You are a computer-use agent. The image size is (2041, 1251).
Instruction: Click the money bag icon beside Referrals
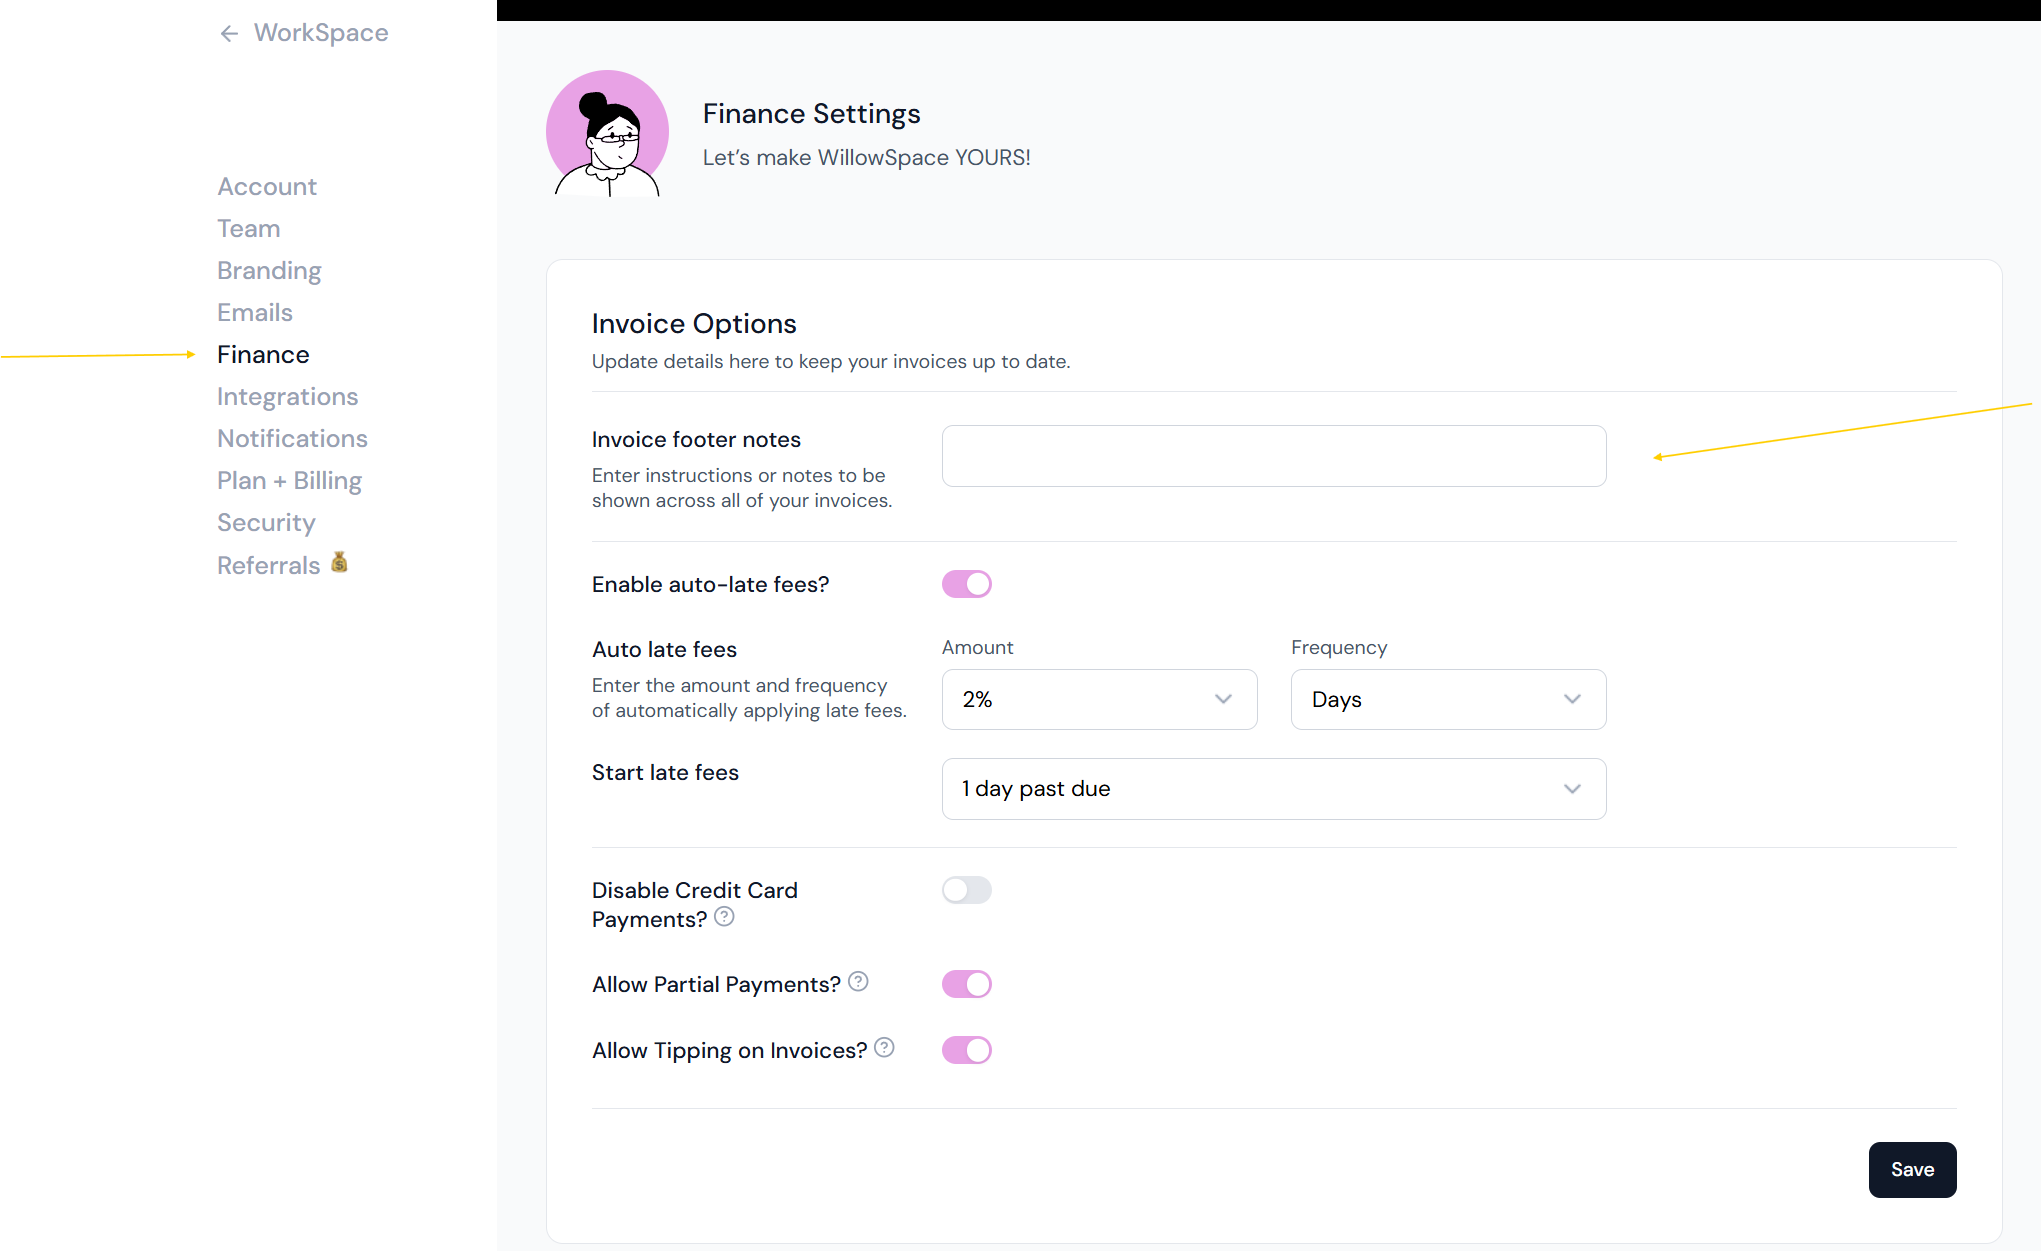pos(339,562)
